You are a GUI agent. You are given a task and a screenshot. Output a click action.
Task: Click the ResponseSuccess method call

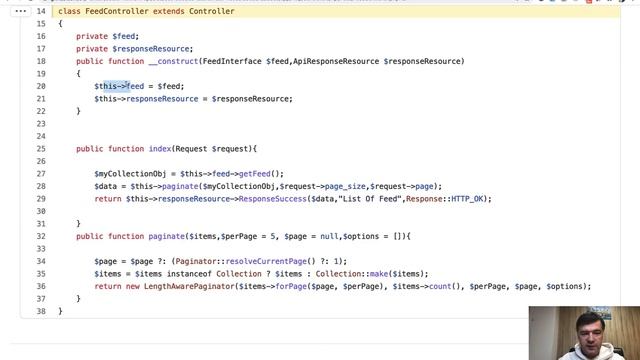click(x=273, y=199)
